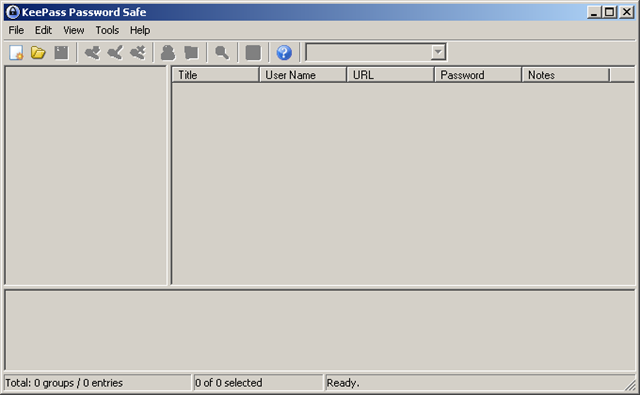Sort by the Notes column header
This screenshot has width=640, height=395.
click(x=565, y=75)
